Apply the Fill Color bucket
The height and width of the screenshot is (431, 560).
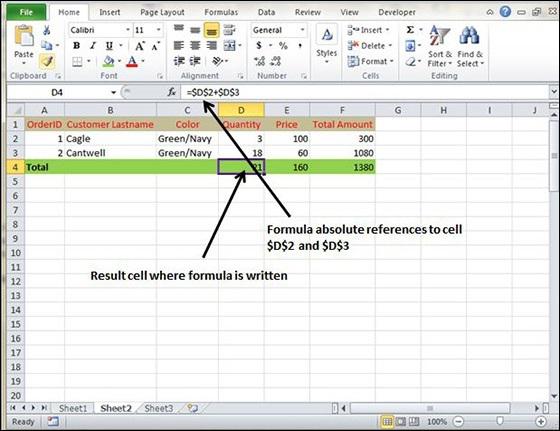[109, 61]
